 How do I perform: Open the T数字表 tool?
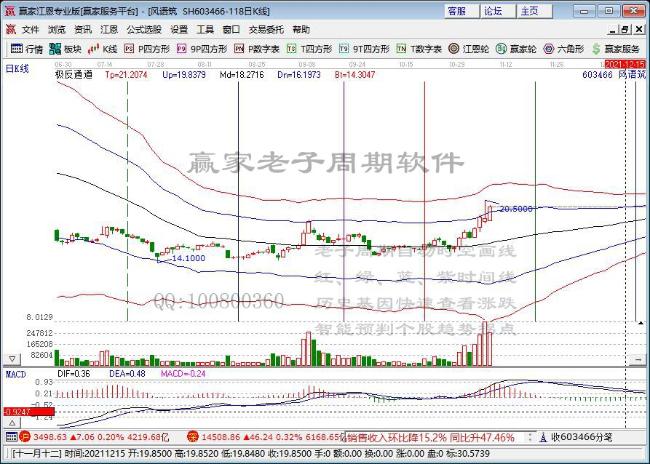coord(419,49)
